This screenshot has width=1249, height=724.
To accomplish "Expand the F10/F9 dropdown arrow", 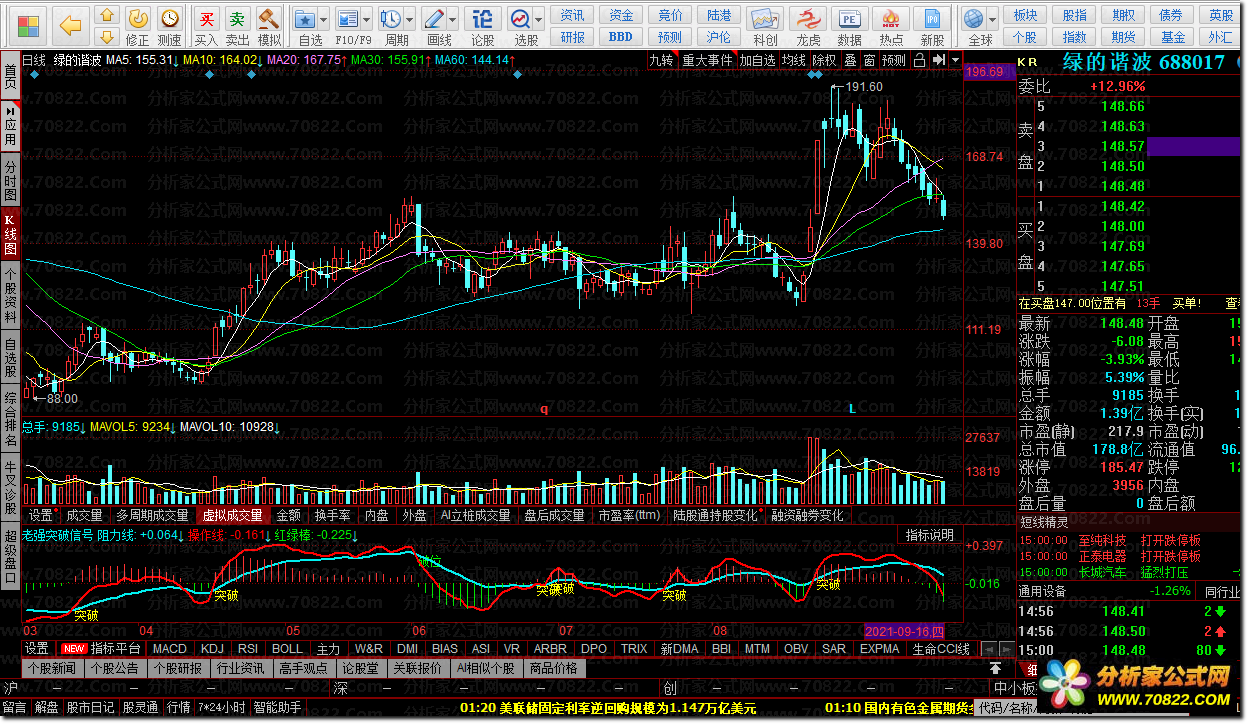I will [366, 19].
